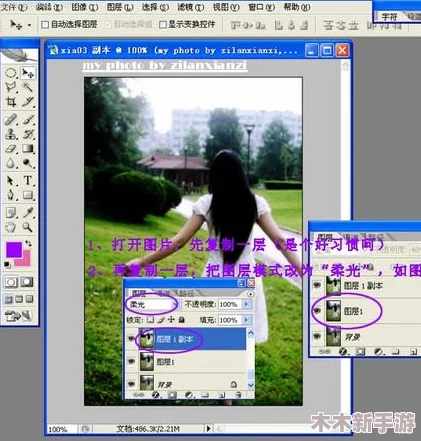Image resolution: width=421 pixels, height=441 pixels.
Task: Open the 文件 menu
Action: point(13,7)
